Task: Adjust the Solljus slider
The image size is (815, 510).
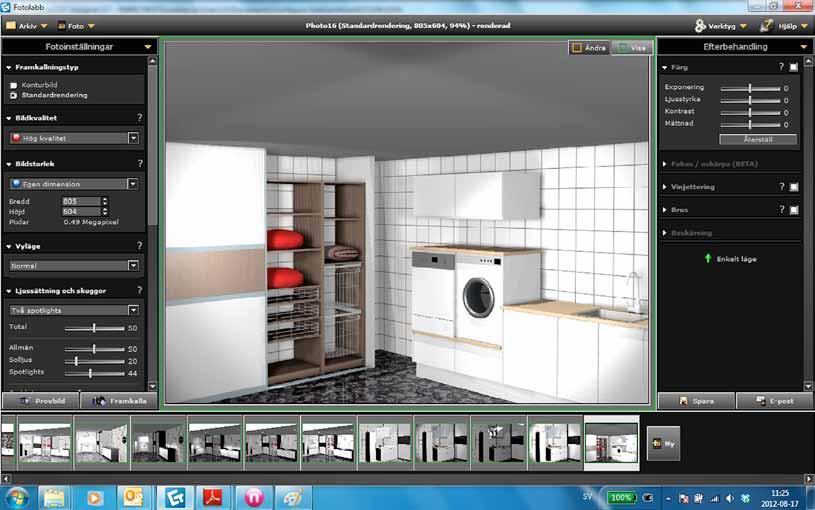Action: tap(76, 361)
